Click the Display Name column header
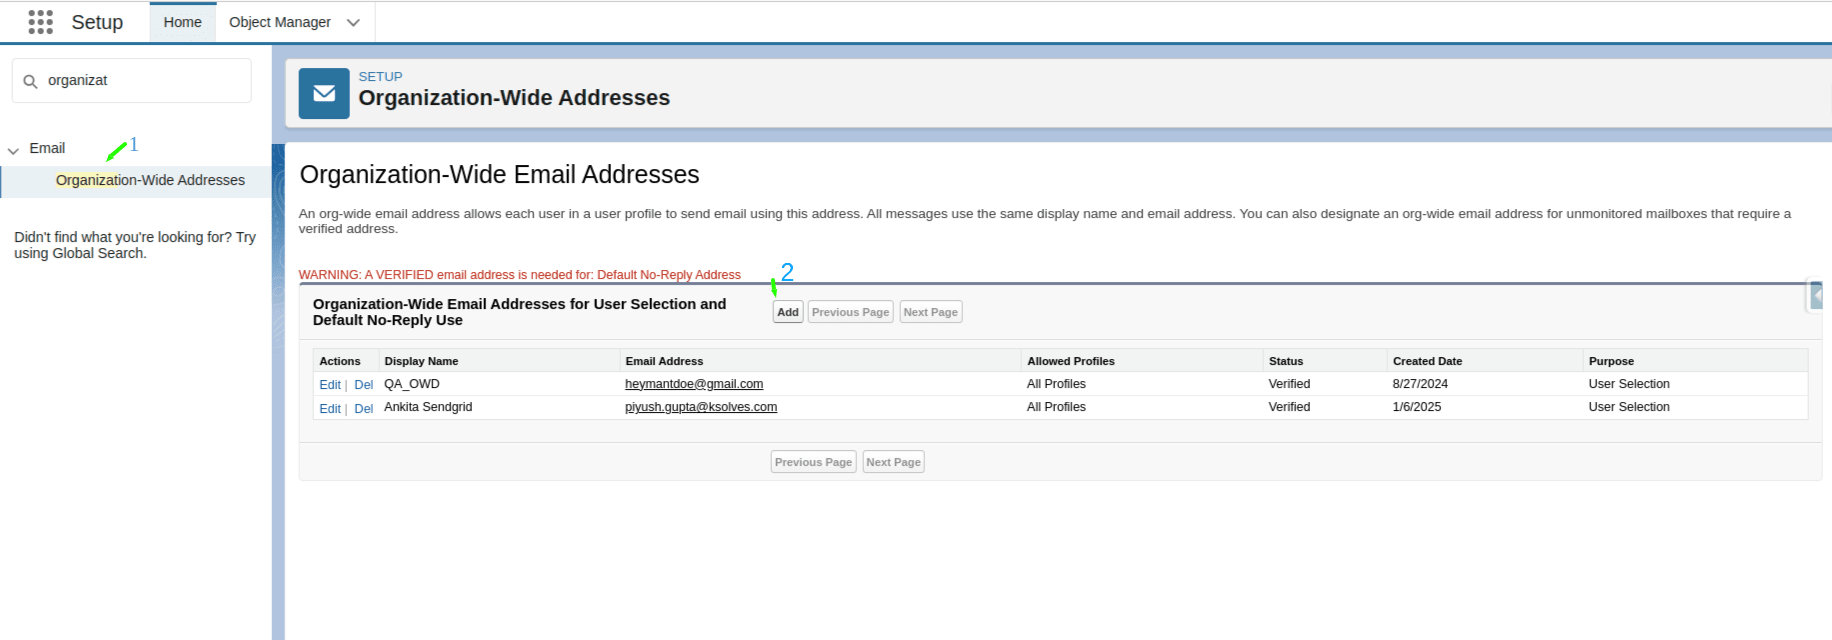The height and width of the screenshot is (640, 1832). pos(421,361)
